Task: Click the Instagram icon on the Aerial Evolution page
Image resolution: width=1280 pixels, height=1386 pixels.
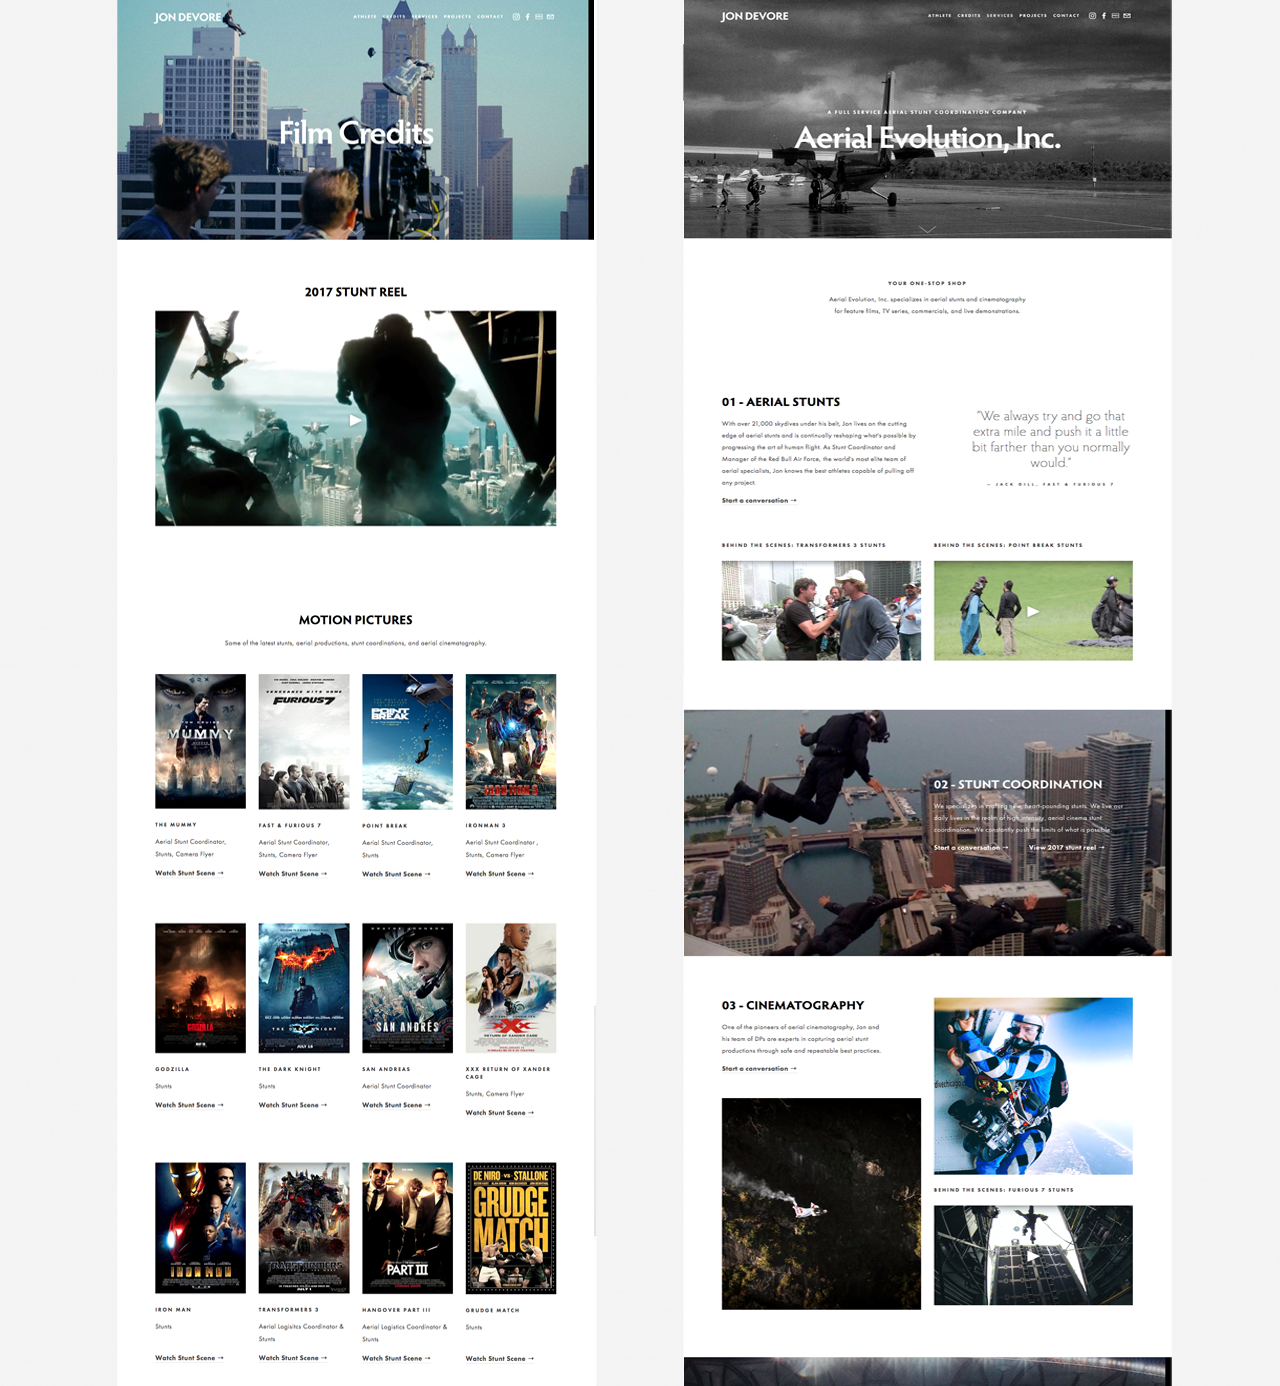Action: click(x=1092, y=15)
